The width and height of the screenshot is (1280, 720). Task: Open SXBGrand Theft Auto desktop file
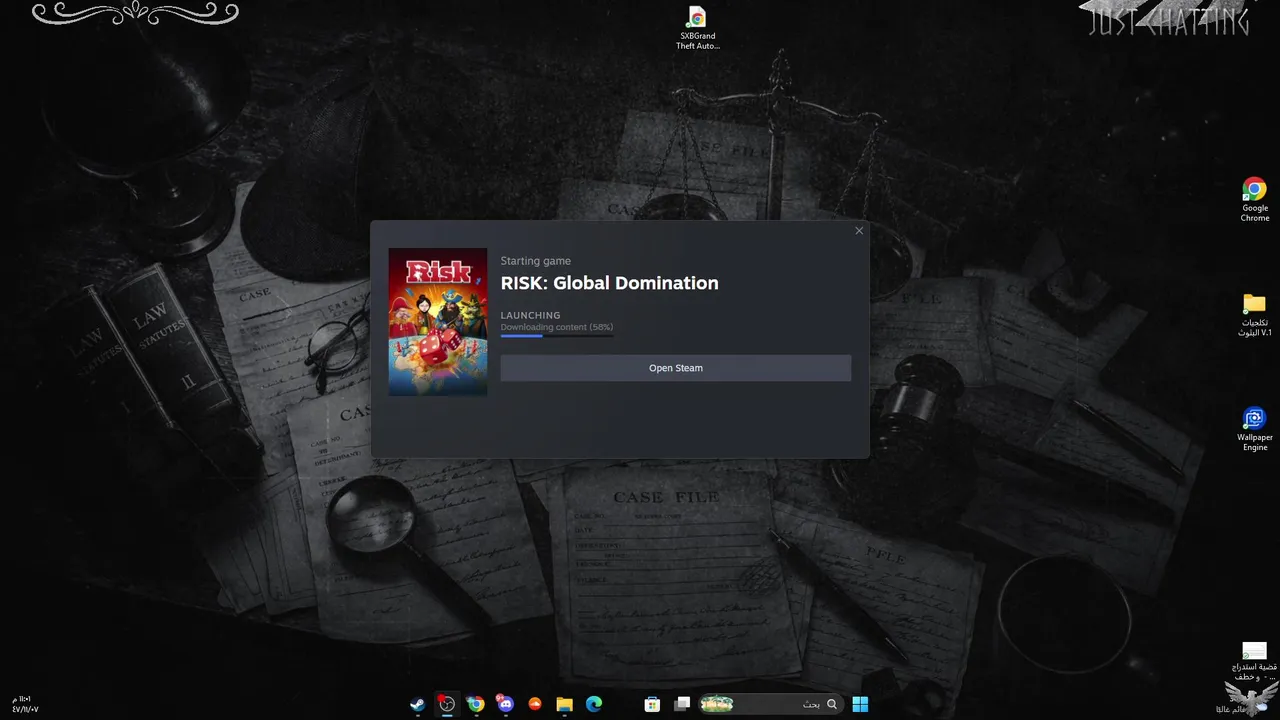[697, 28]
